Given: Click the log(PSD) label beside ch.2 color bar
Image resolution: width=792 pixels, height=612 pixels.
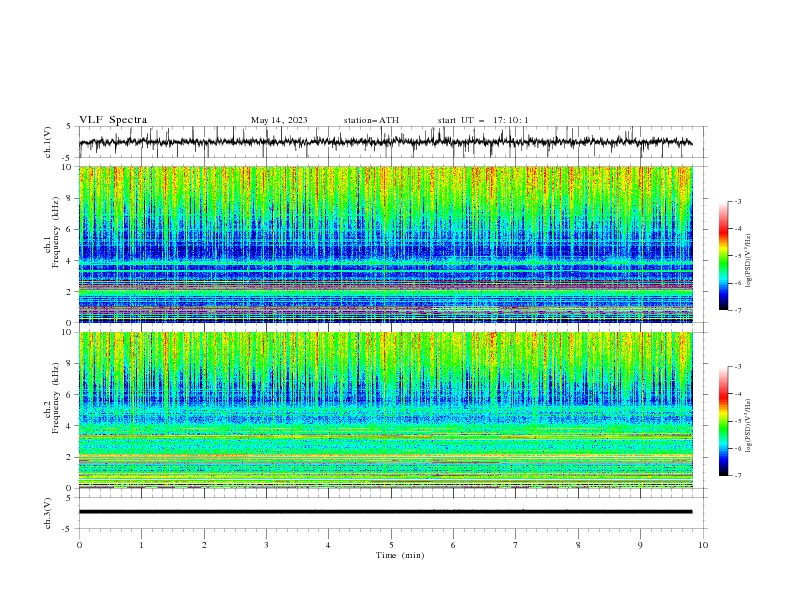Looking at the screenshot, I should pos(749,425).
